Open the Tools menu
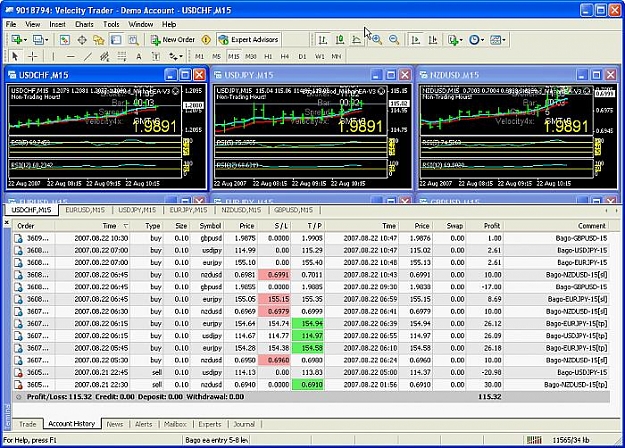Image resolution: width=625 pixels, height=448 pixels. click(111, 24)
